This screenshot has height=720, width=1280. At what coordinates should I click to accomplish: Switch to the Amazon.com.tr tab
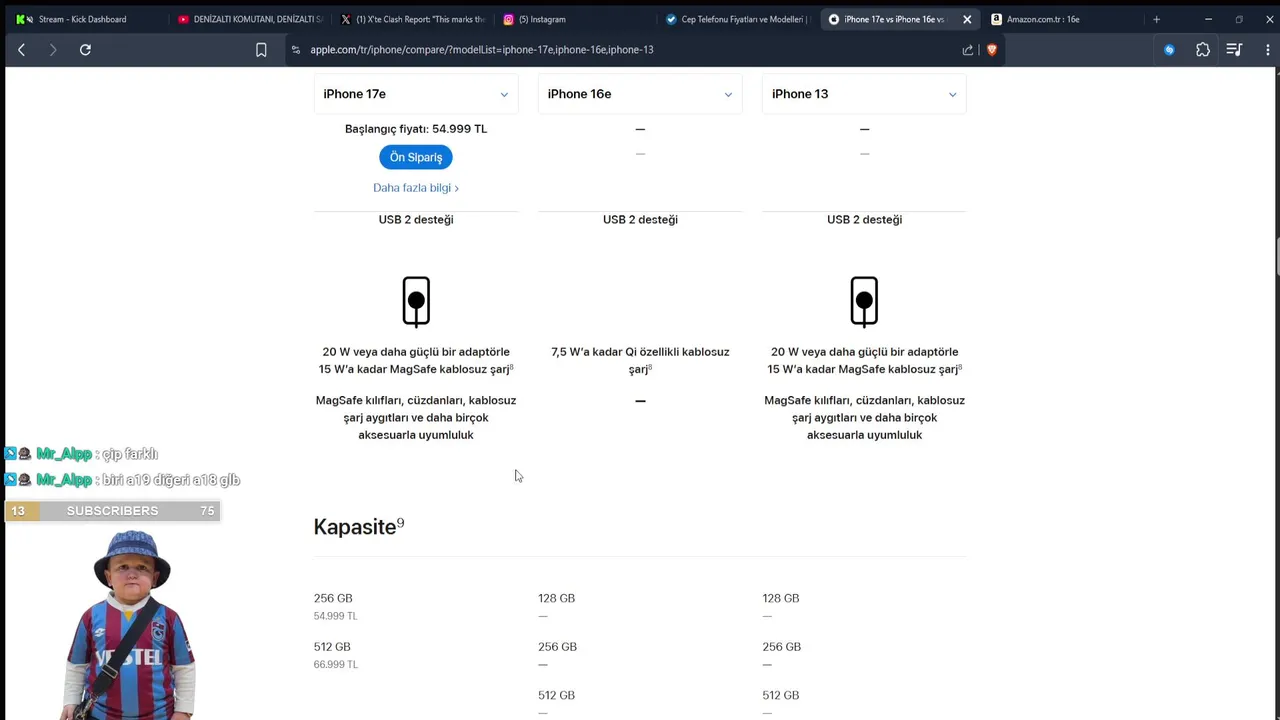1043,19
